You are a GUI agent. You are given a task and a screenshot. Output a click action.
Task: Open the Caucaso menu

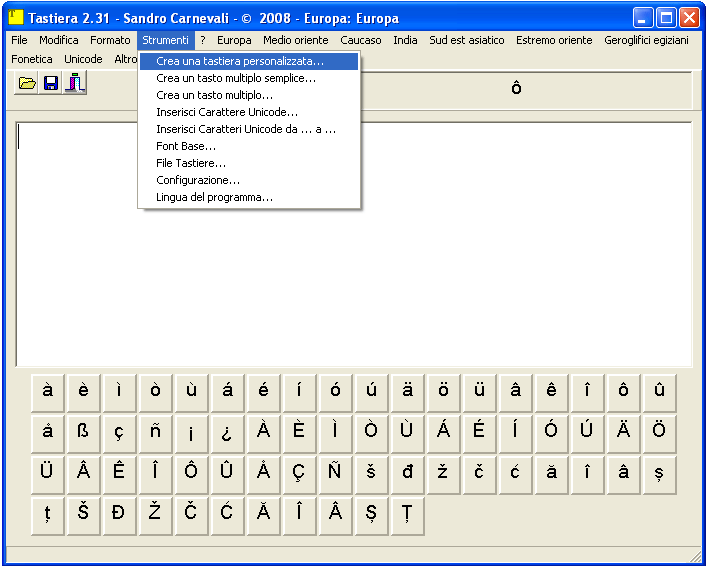pyautogui.click(x=361, y=40)
